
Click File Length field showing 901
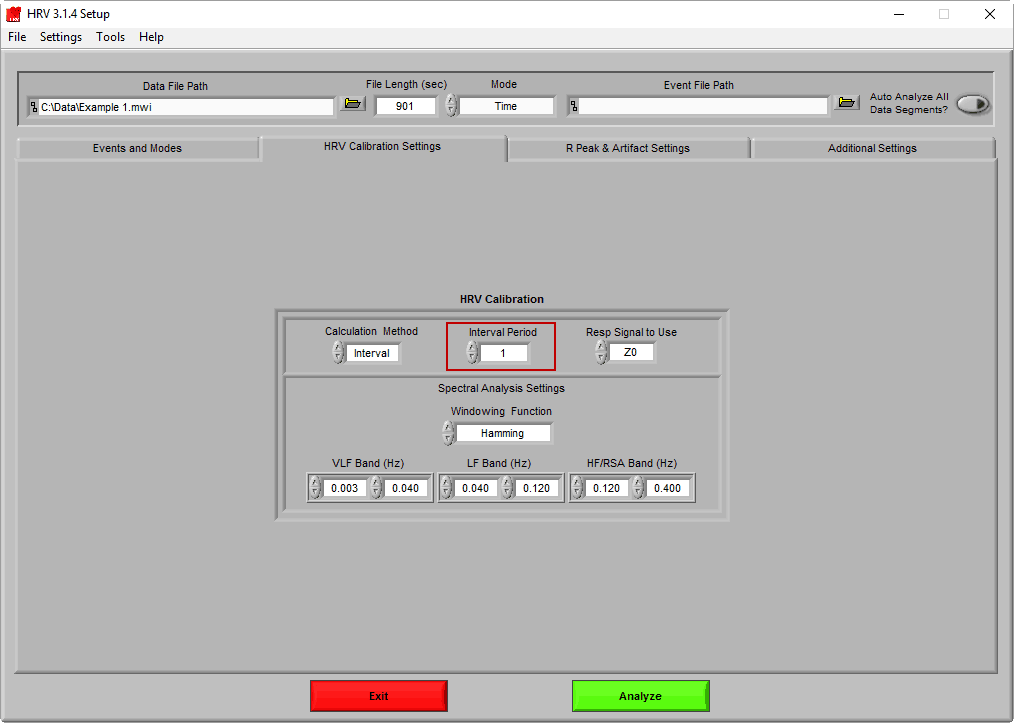click(405, 106)
